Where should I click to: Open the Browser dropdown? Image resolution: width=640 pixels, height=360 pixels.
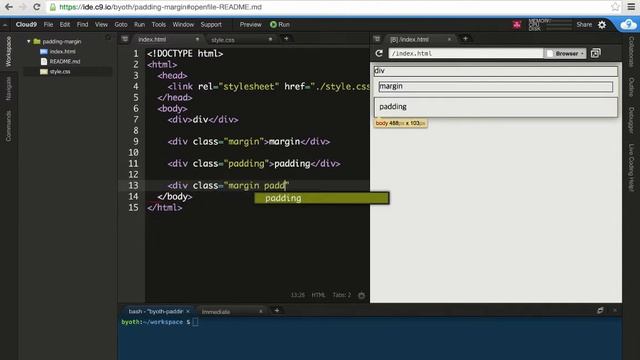point(566,53)
